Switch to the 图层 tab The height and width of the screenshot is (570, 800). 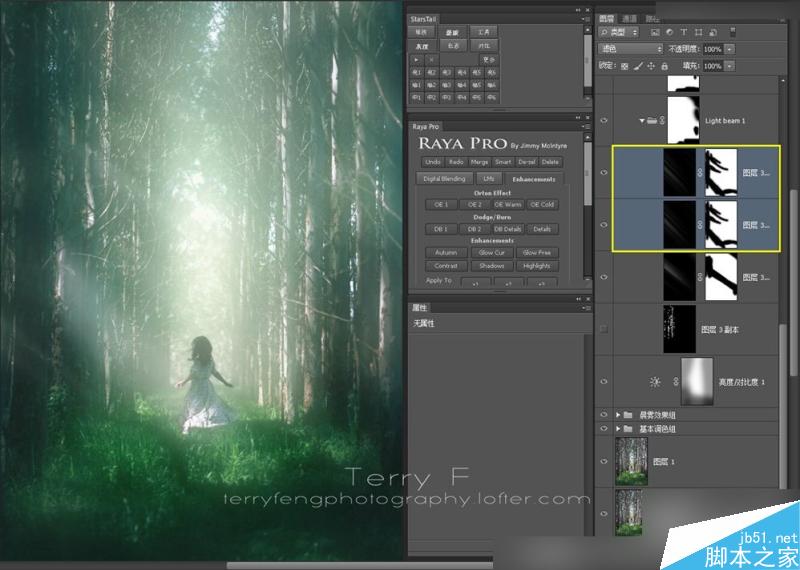(607, 18)
